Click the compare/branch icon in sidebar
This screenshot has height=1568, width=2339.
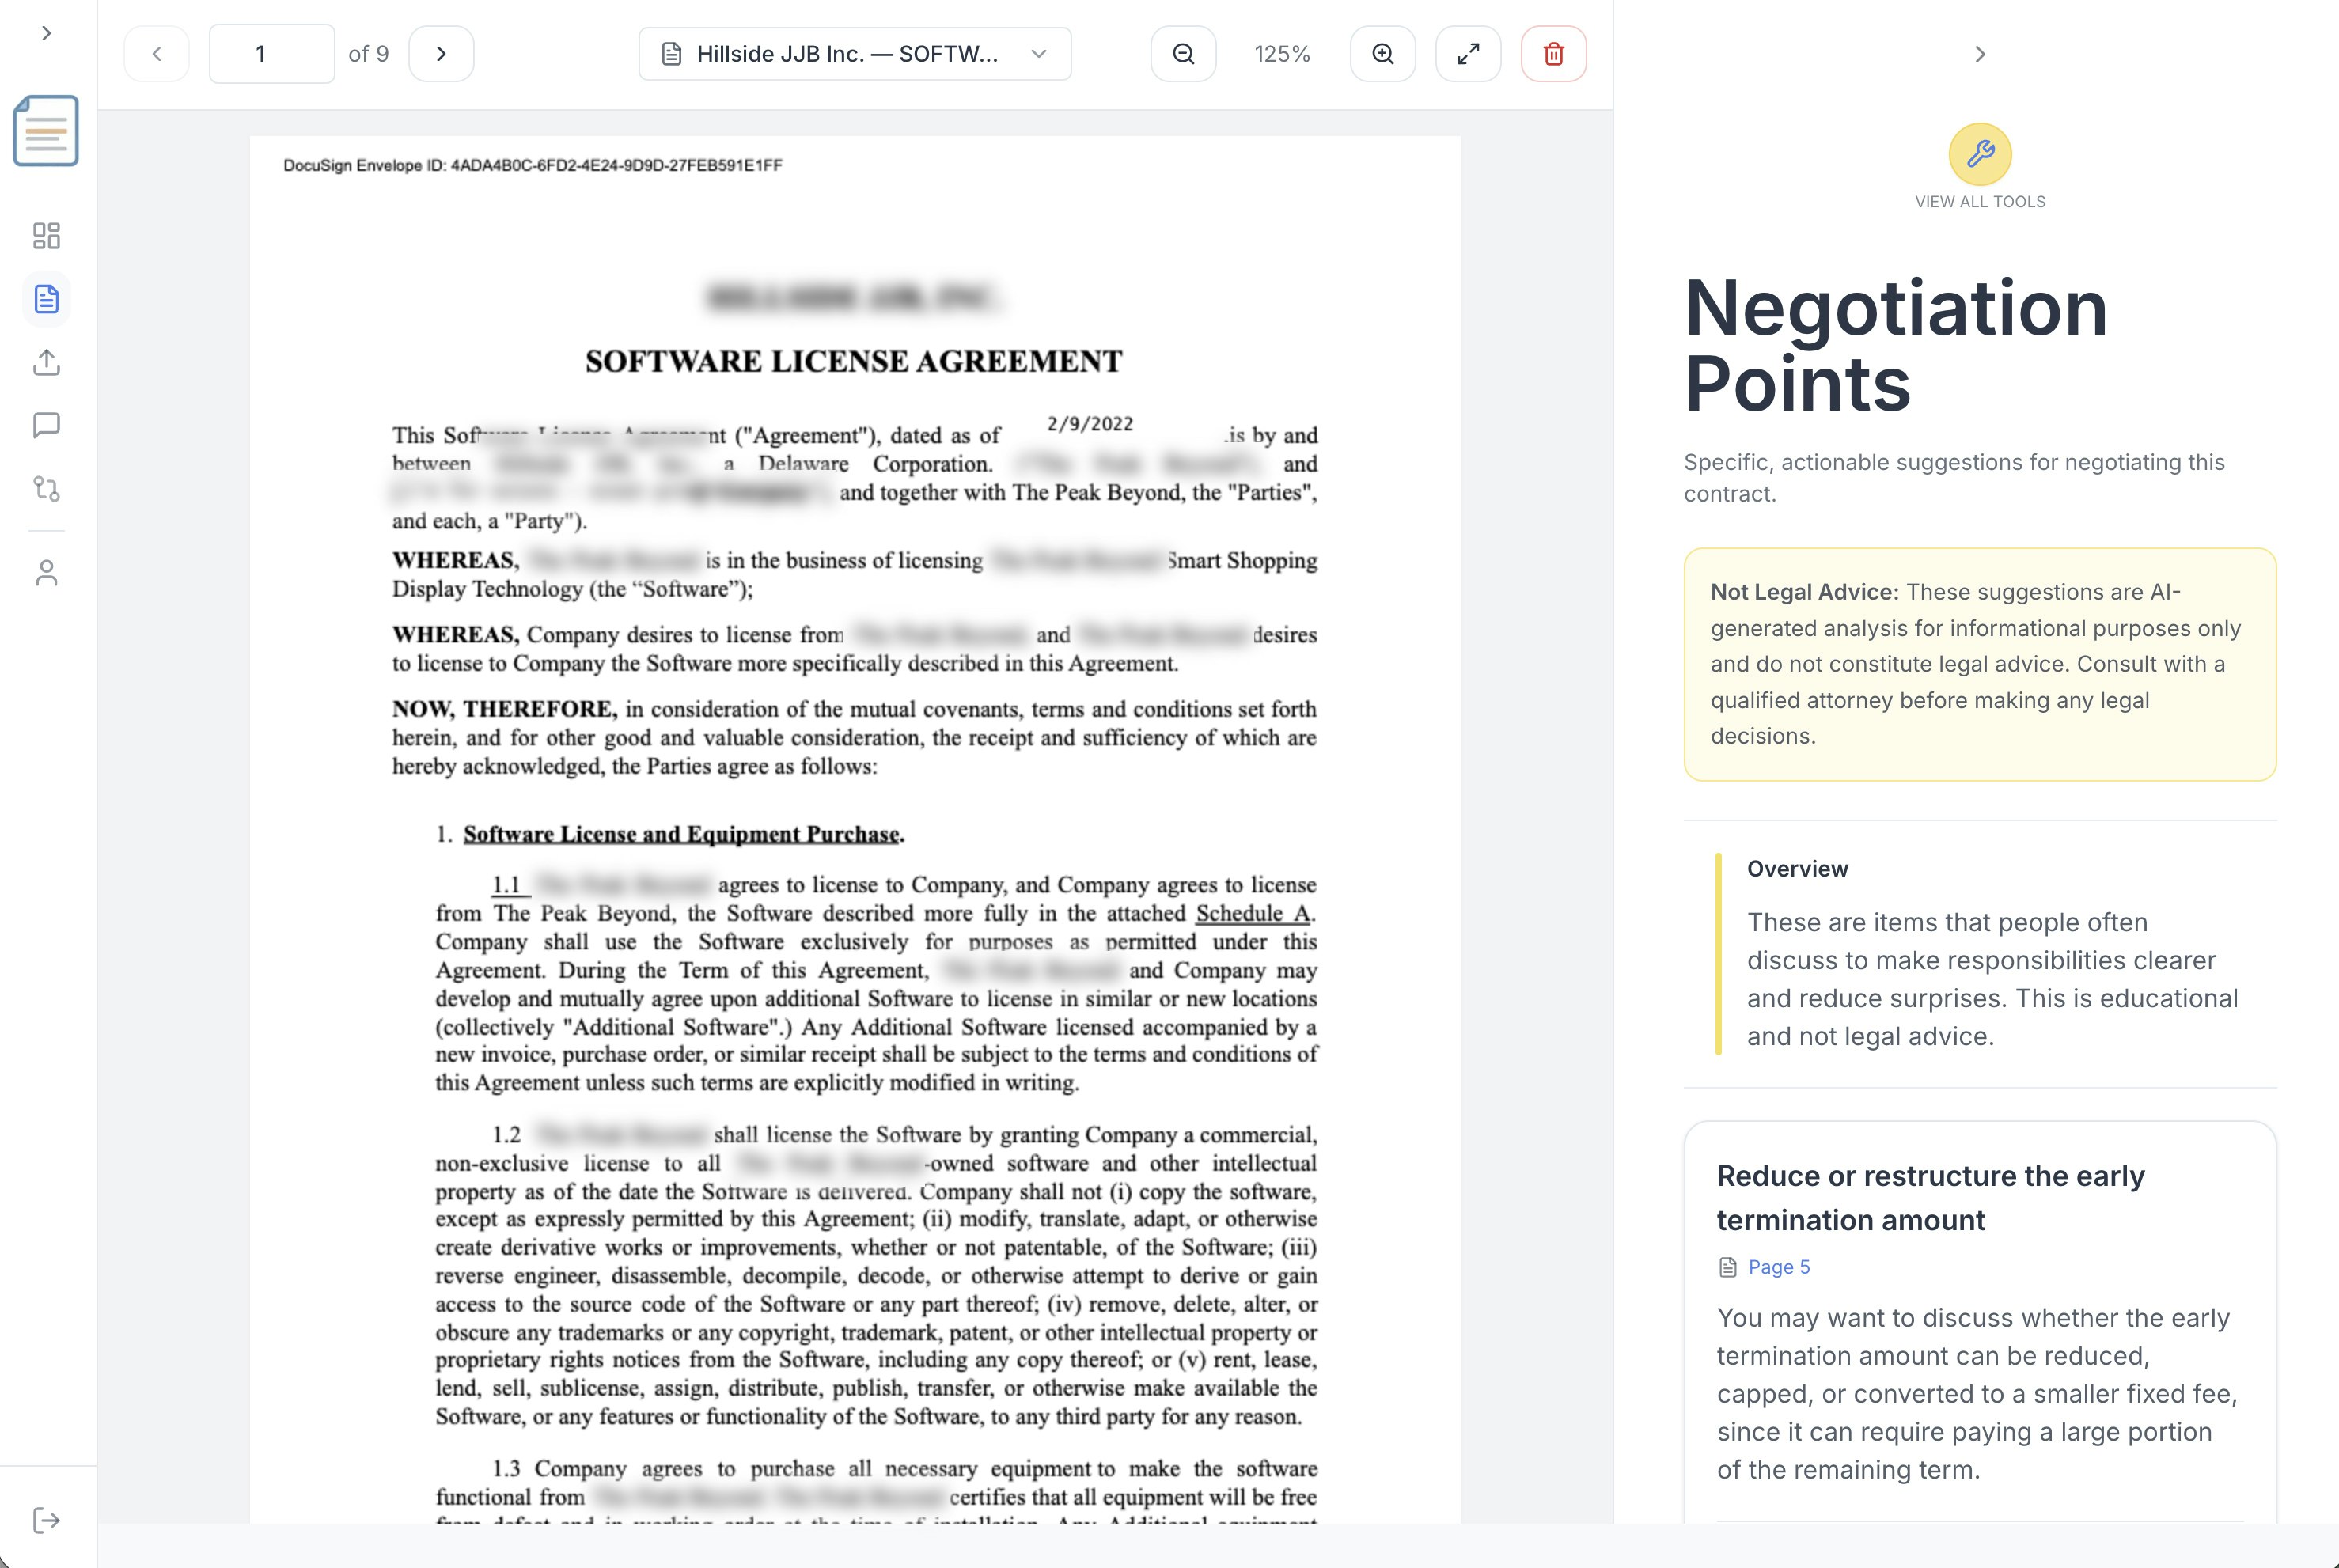tap(46, 489)
